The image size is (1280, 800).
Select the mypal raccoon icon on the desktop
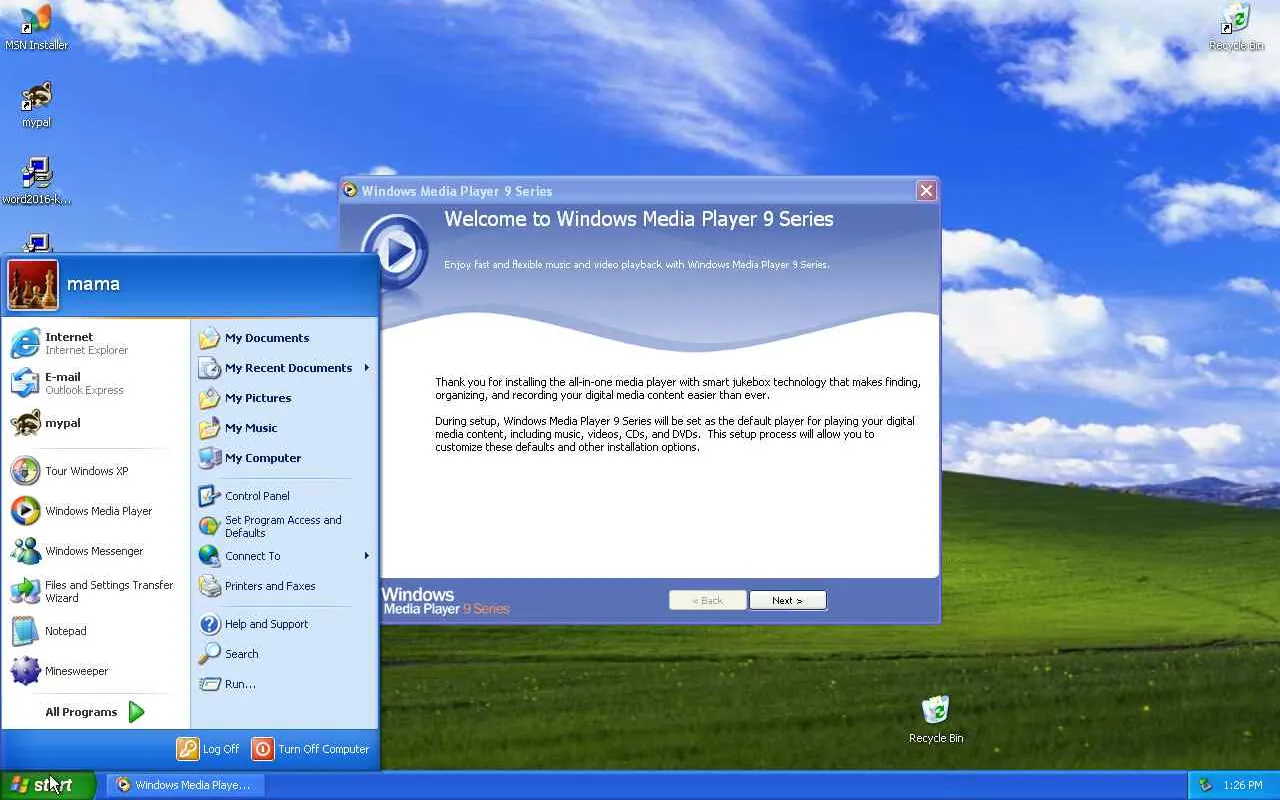pos(36,105)
